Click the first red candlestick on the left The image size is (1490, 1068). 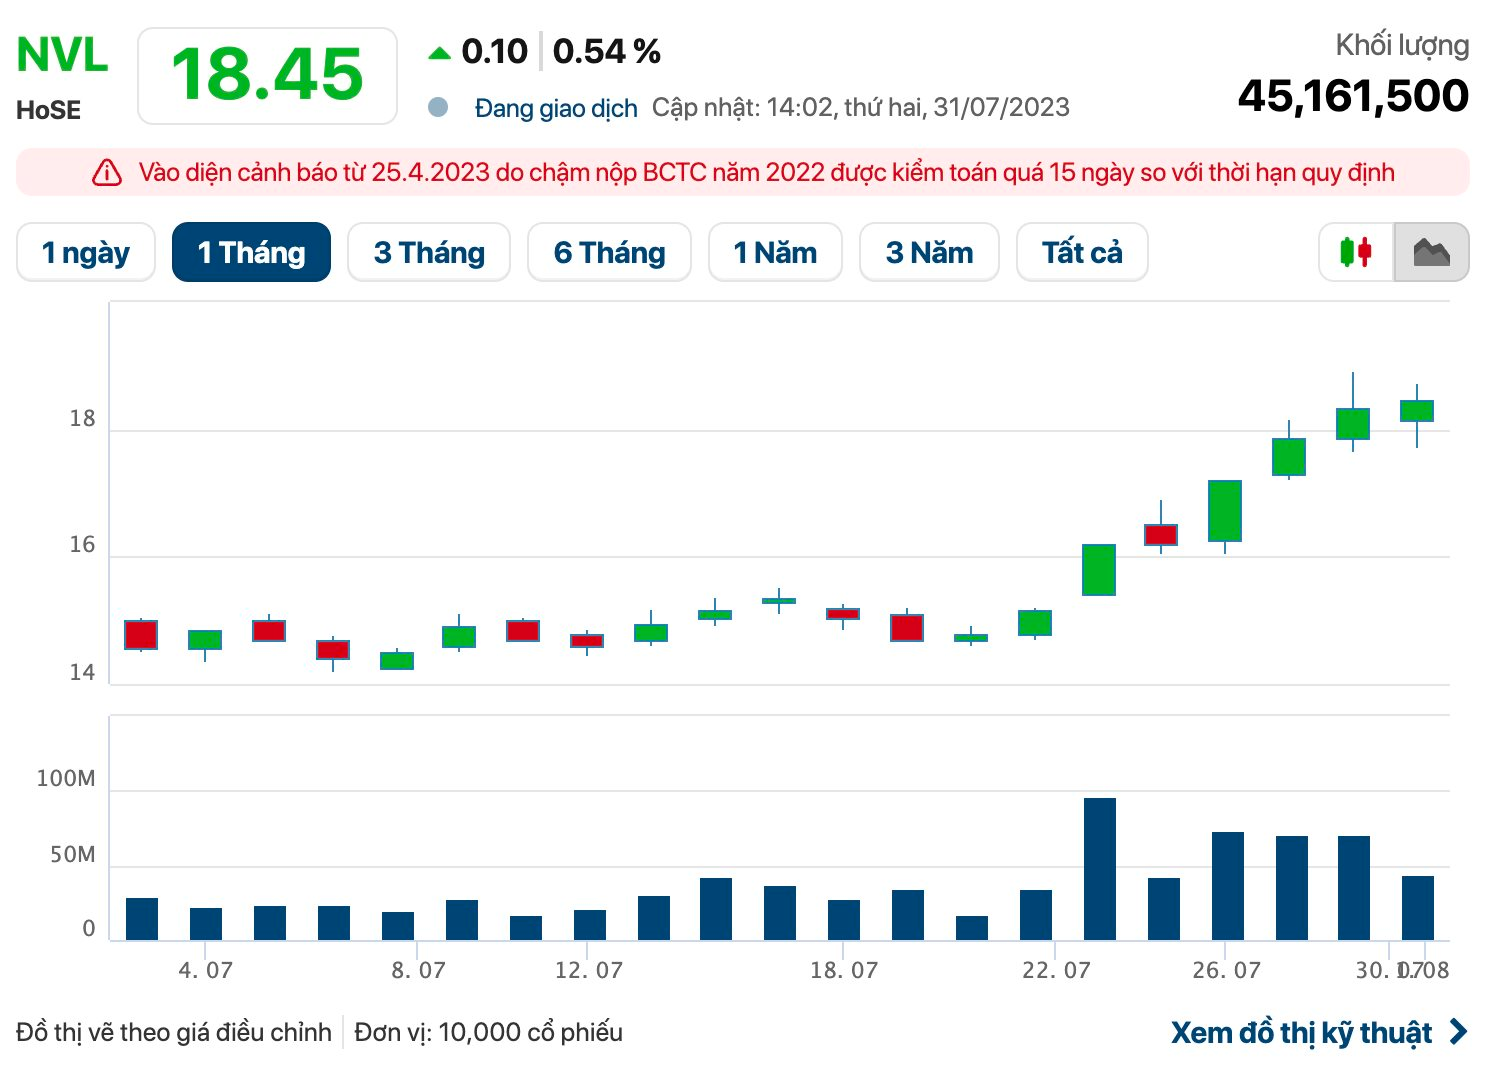click(x=141, y=635)
